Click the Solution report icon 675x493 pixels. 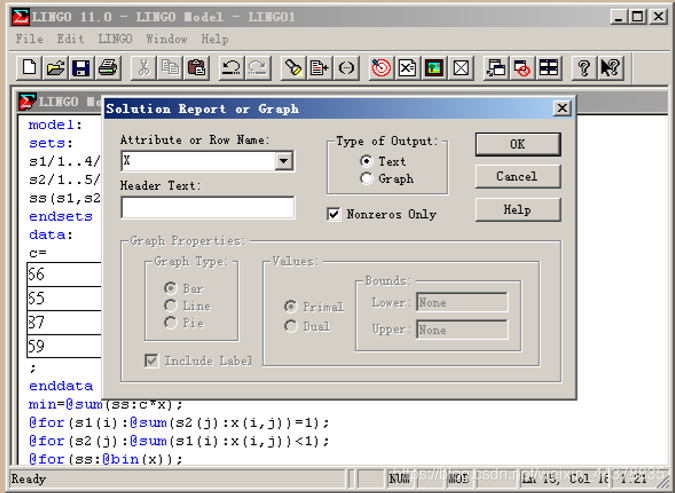pyautogui.click(x=407, y=68)
